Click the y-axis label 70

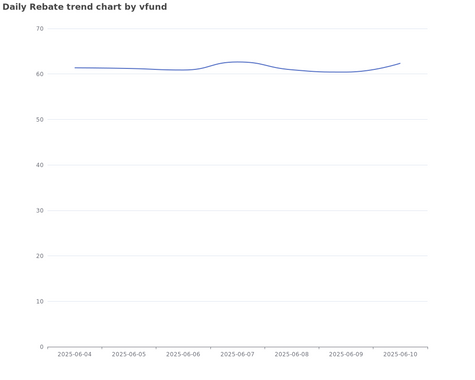coord(40,29)
